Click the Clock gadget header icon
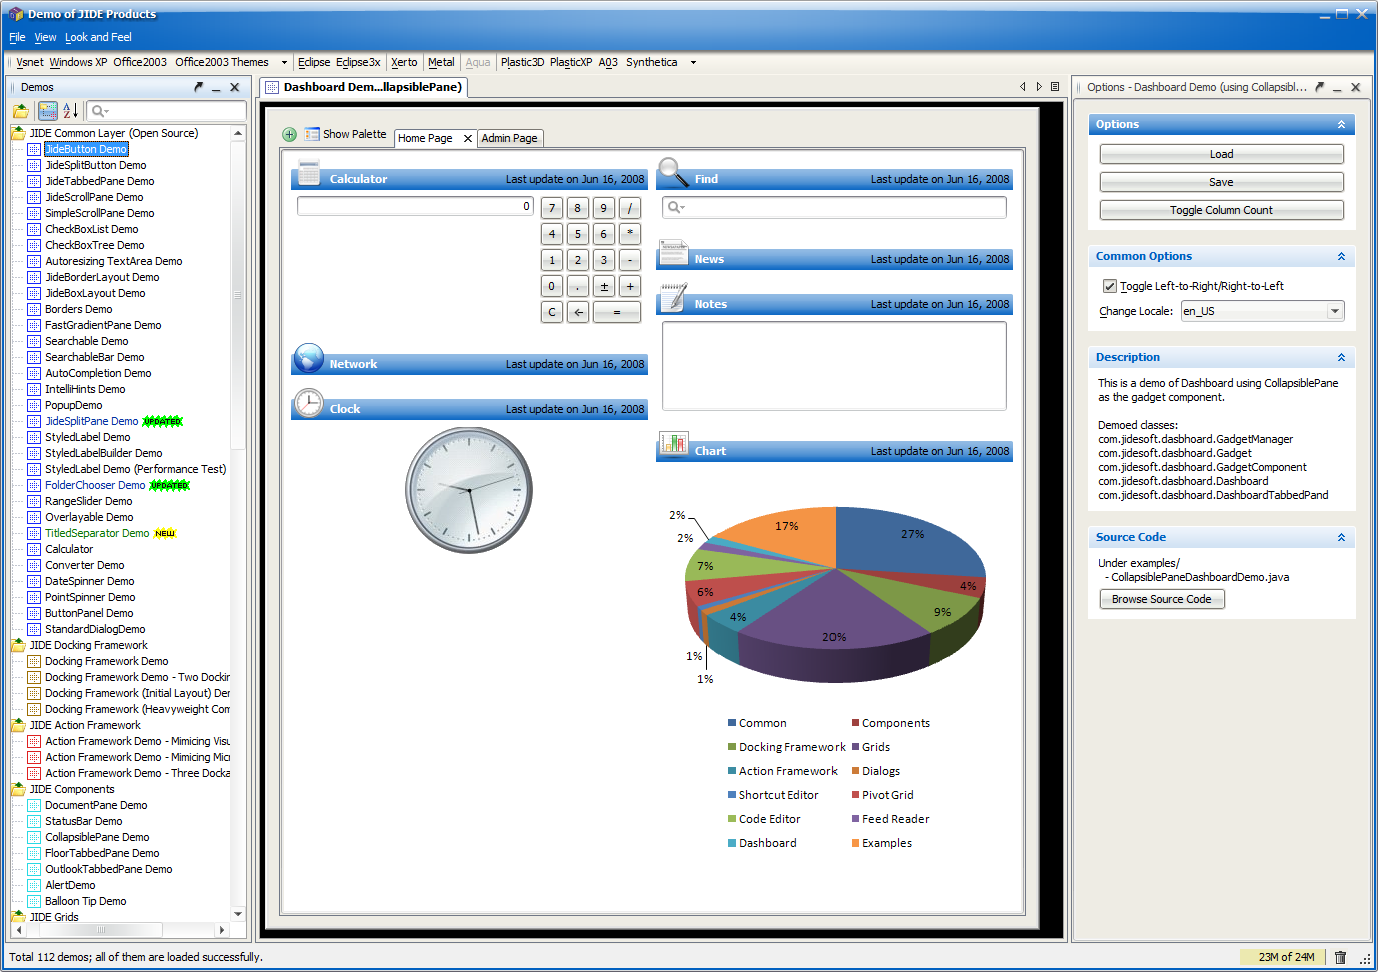 coord(309,403)
